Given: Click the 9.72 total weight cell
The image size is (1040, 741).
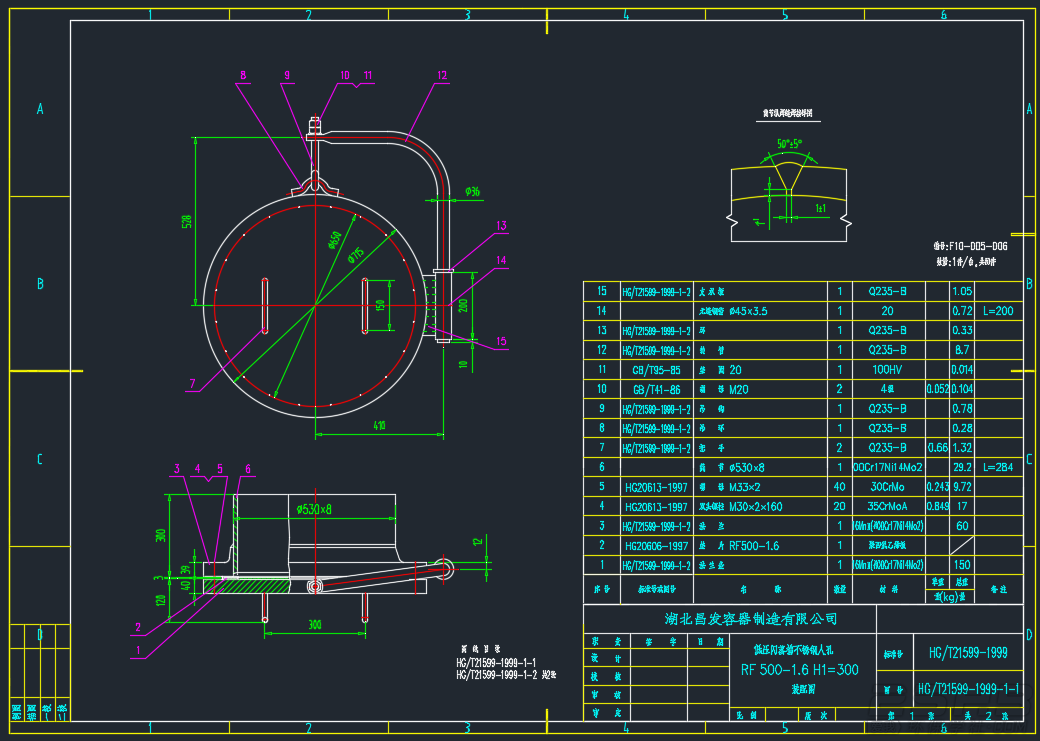Looking at the screenshot, I should (962, 487).
